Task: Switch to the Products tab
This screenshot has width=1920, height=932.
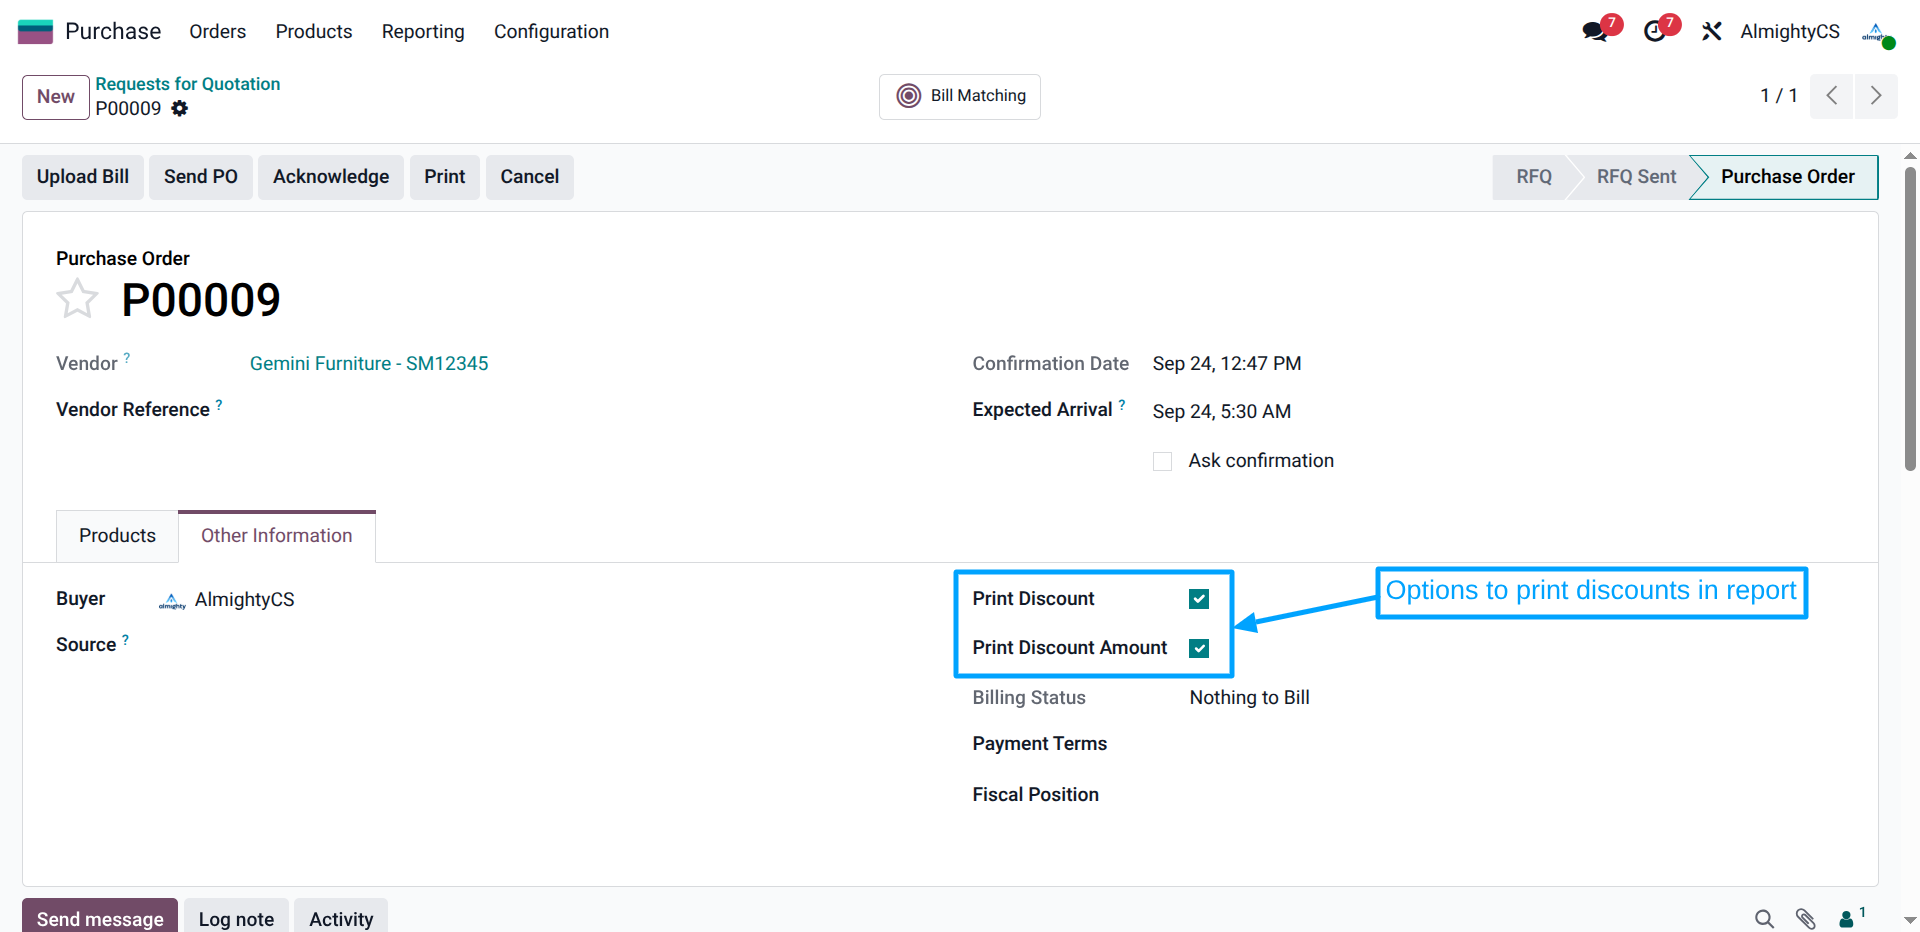Action: (117, 536)
